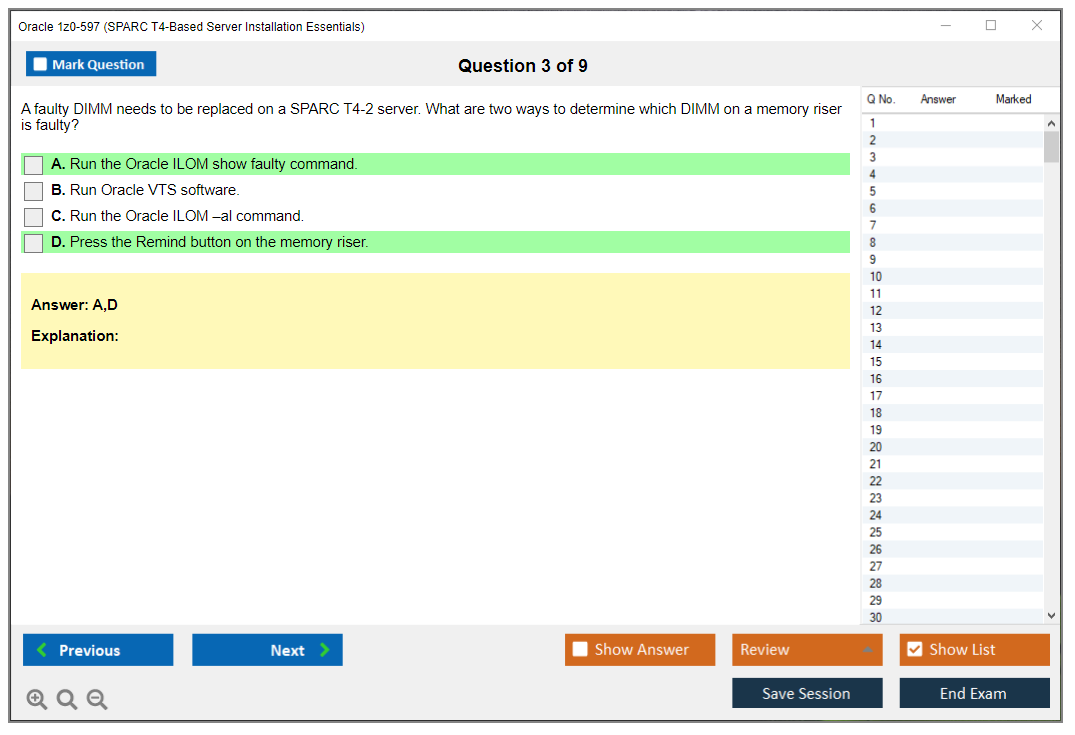The image size is (1075, 735).
Task: Advance to the next question with Next
Action: tap(267, 650)
